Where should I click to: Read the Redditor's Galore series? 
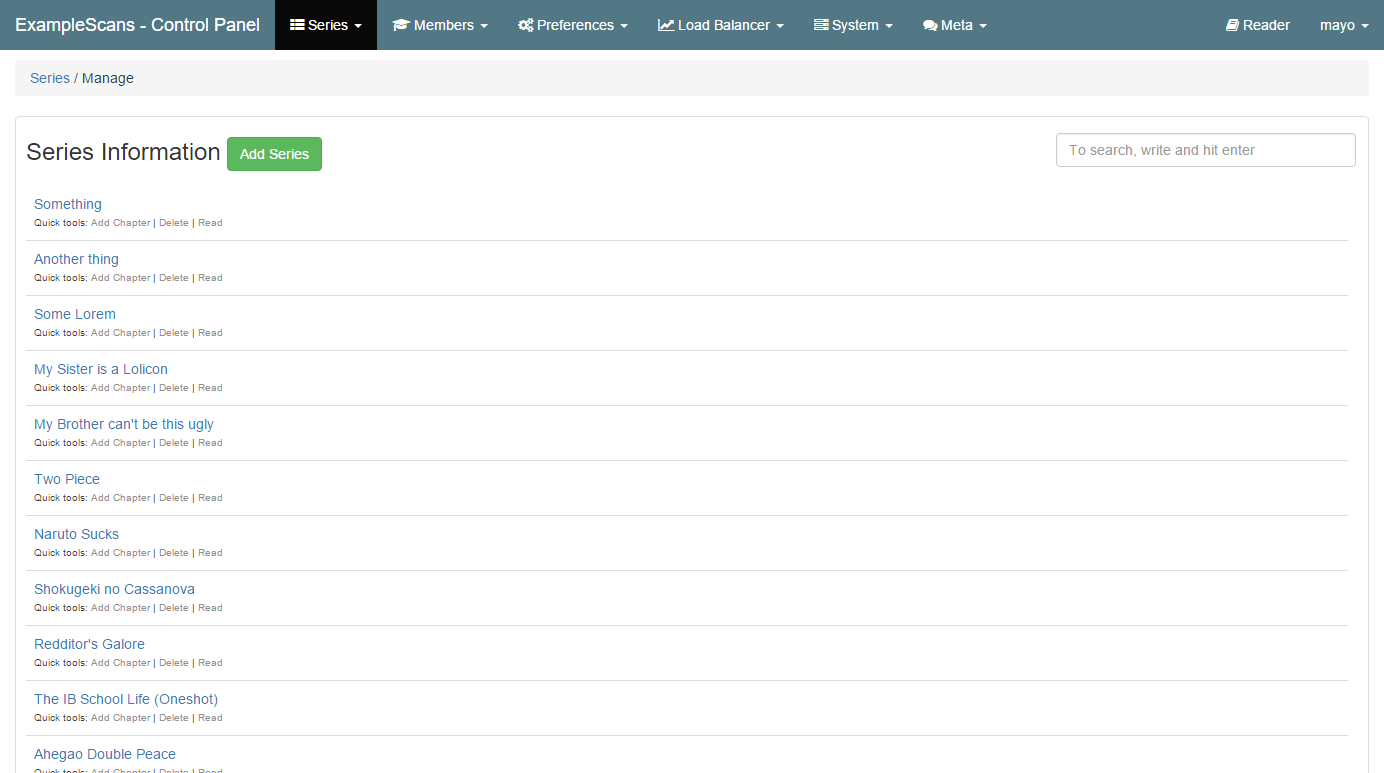point(210,663)
